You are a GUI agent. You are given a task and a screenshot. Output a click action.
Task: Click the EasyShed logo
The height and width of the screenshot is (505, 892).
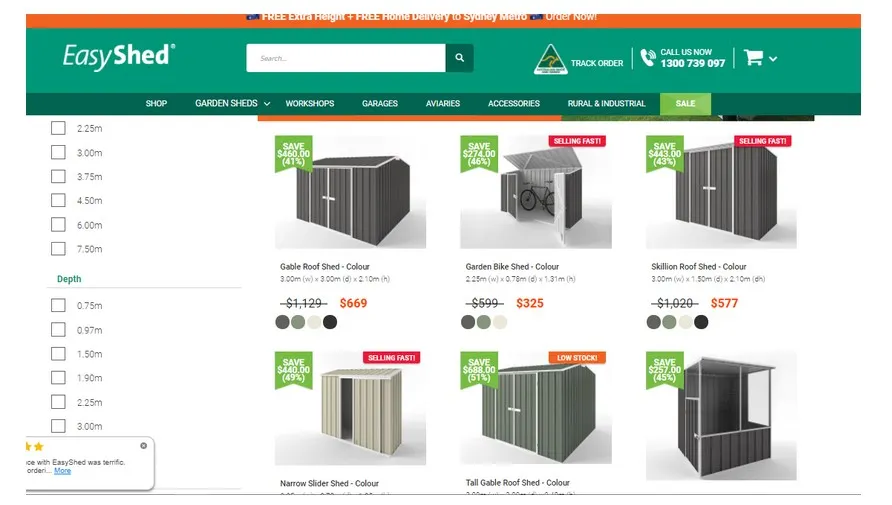click(119, 57)
